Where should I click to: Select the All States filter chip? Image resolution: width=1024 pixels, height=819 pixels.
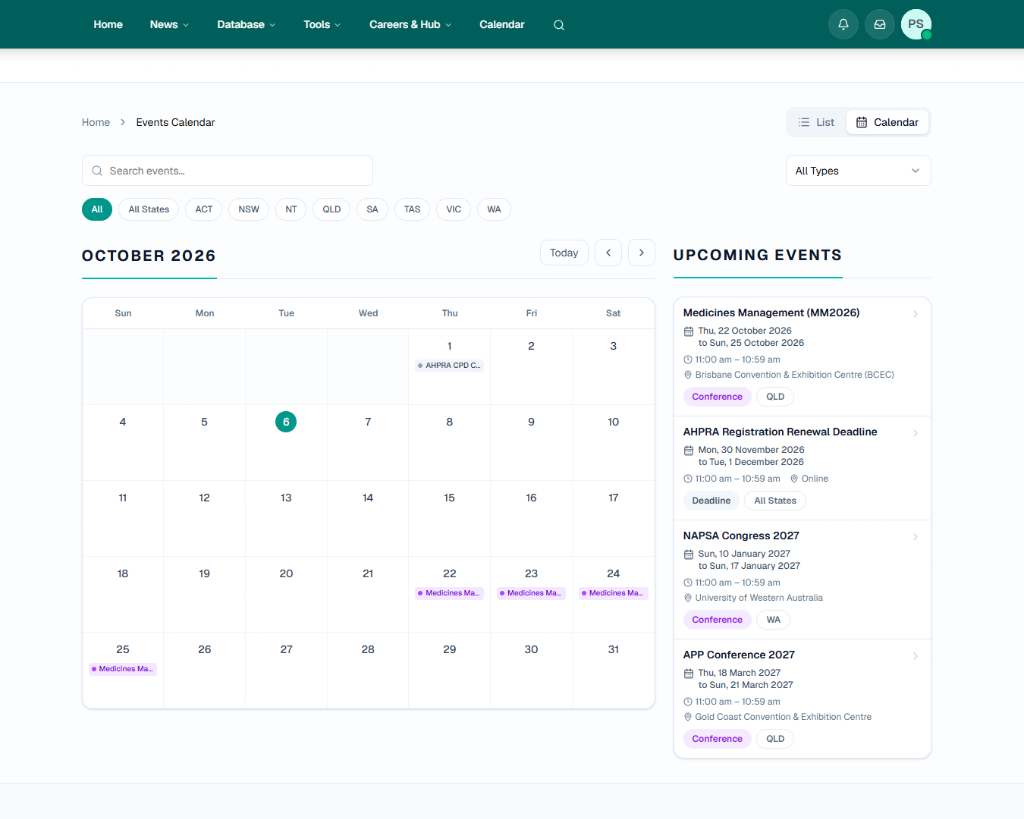(x=148, y=210)
